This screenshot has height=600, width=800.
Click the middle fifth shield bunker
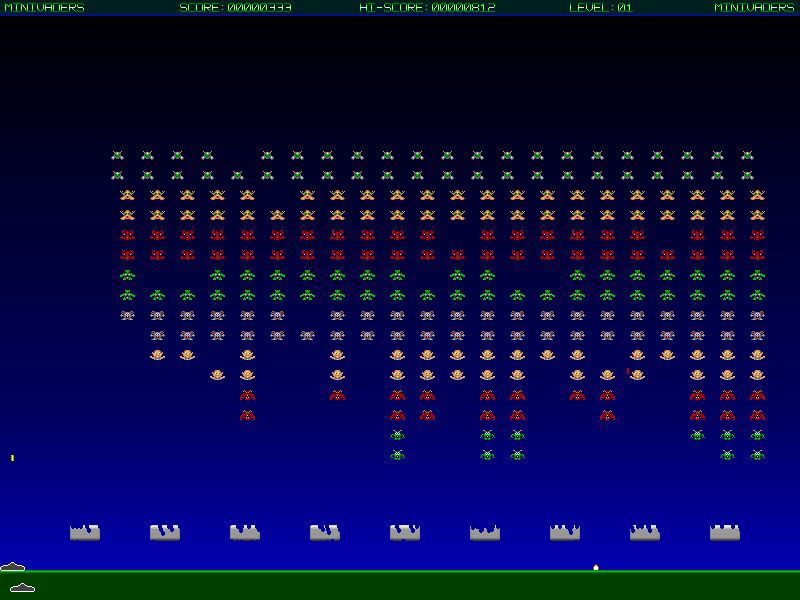click(x=405, y=532)
